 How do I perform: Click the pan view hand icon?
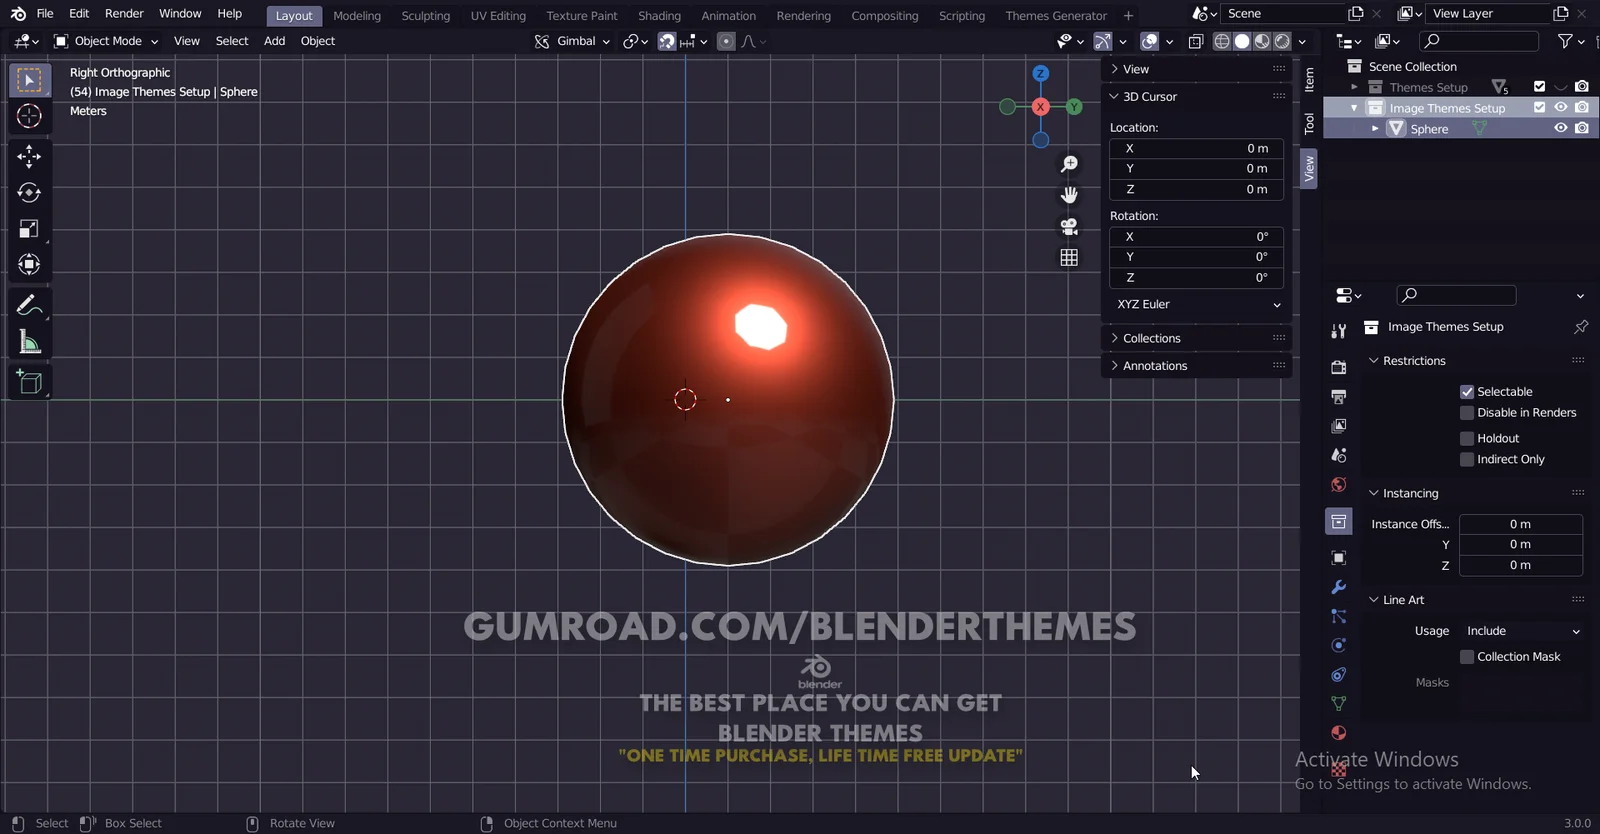click(1069, 195)
